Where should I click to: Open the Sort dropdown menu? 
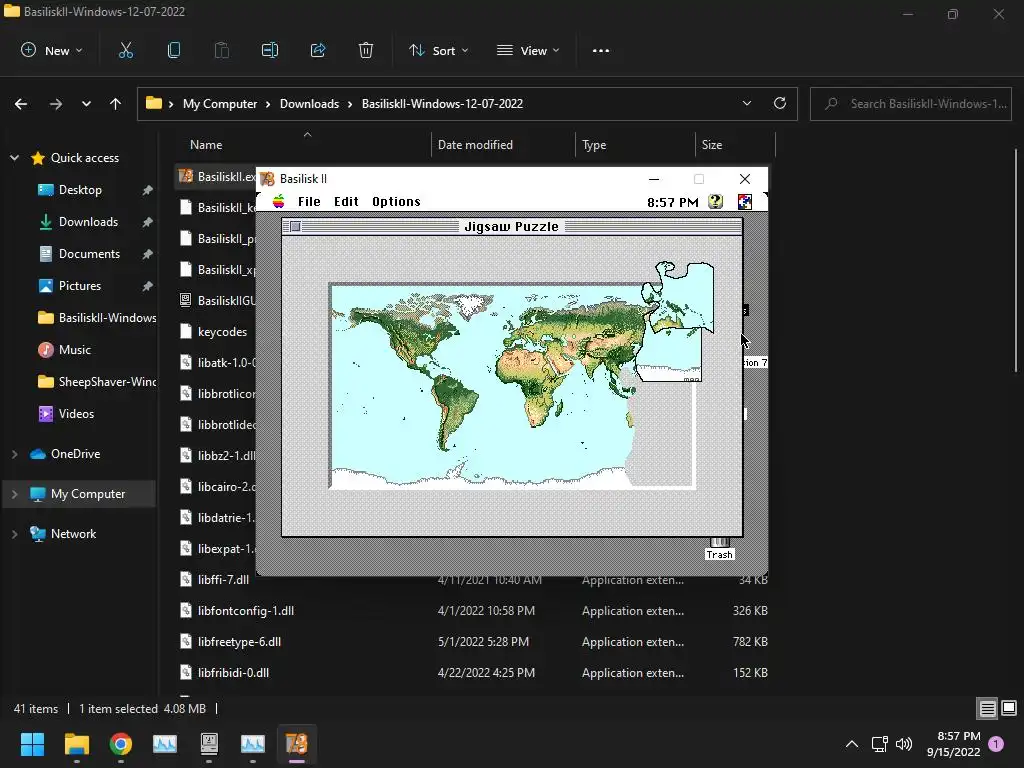point(438,50)
